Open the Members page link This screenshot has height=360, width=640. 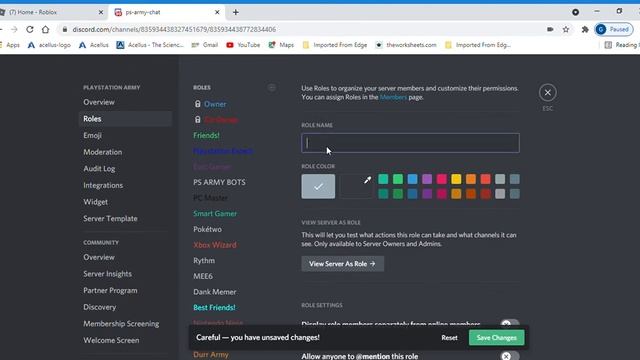[x=393, y=97]
